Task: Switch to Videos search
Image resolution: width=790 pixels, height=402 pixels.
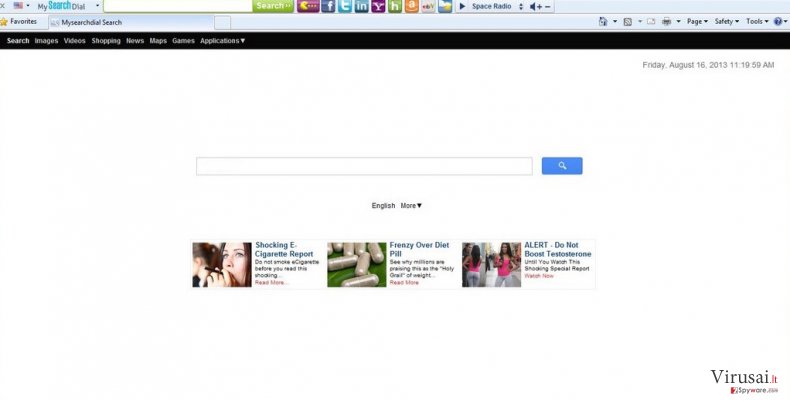Action: [75, 41]
